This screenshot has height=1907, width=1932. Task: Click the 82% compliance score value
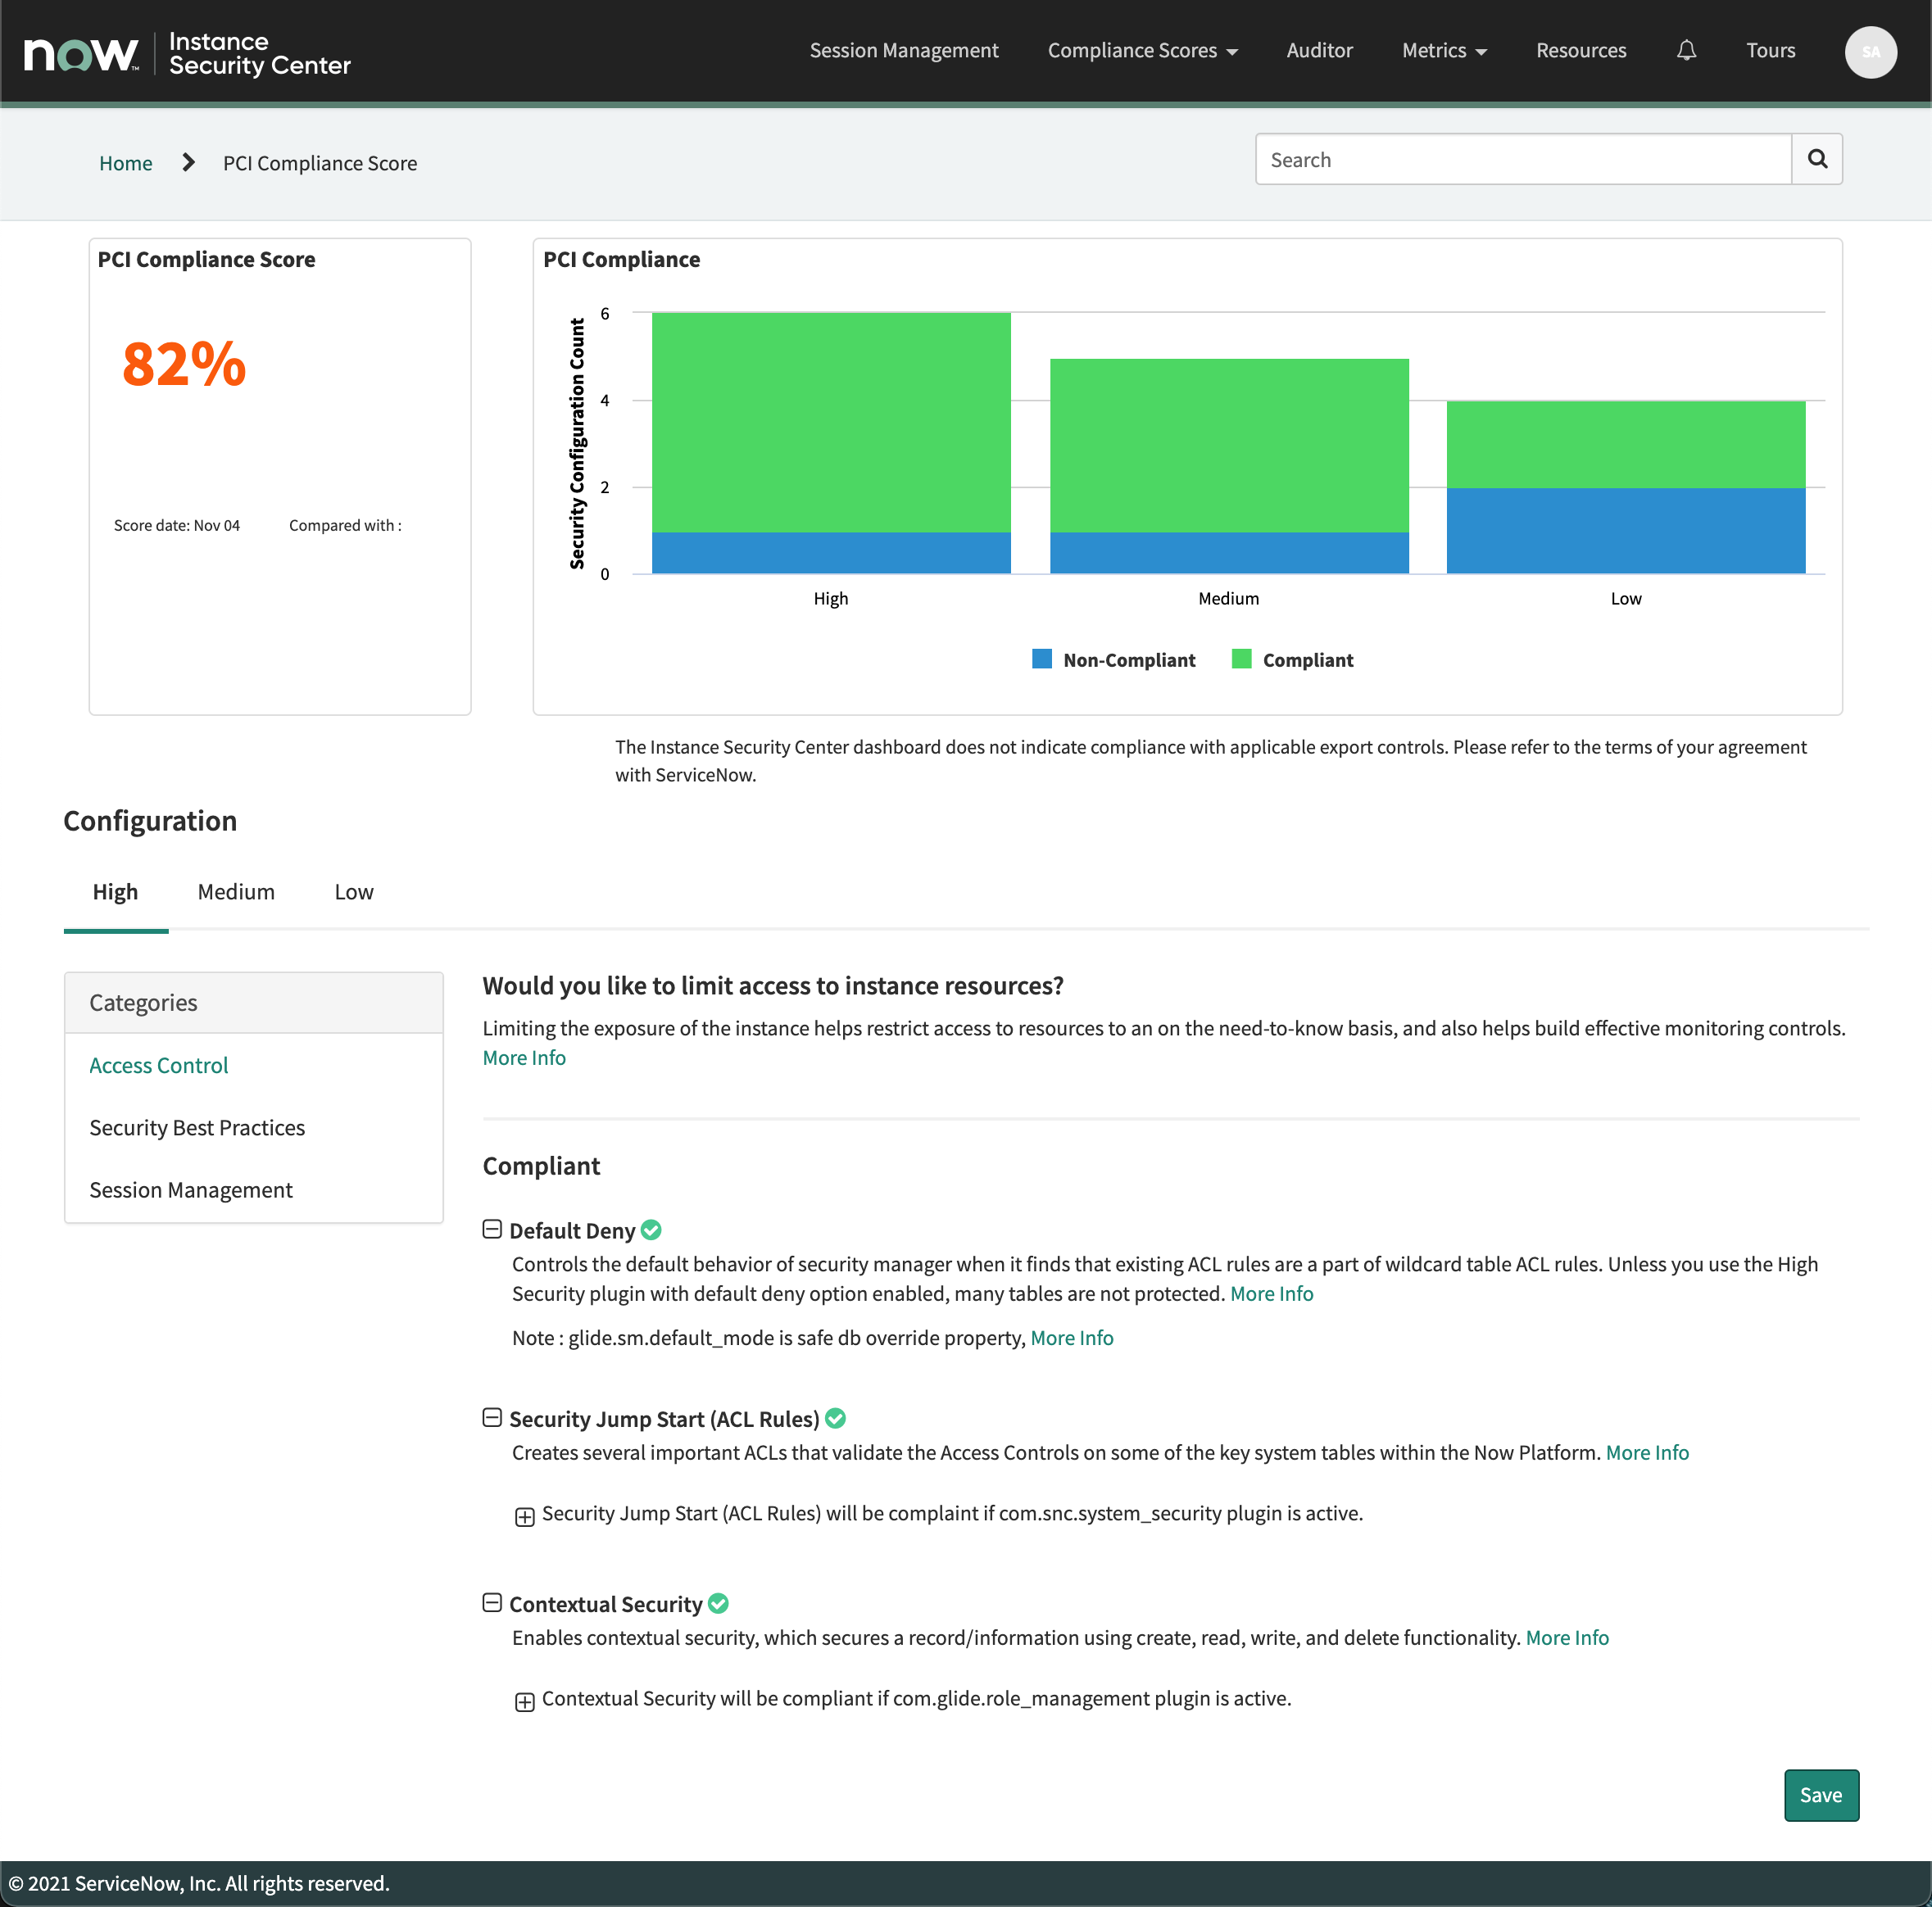[x=184, y=362]
